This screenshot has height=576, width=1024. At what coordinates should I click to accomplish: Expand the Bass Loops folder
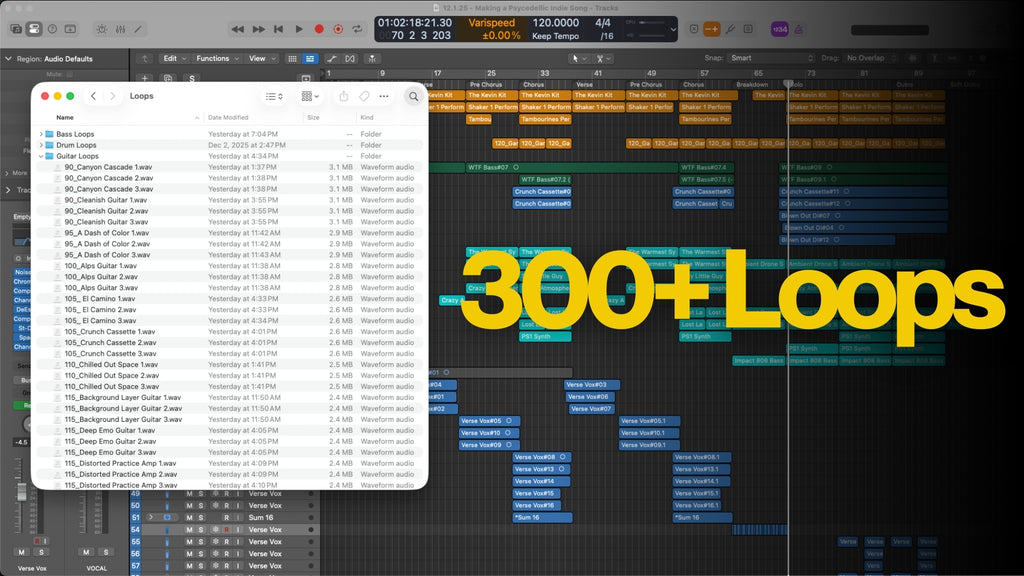click(41, 134)
